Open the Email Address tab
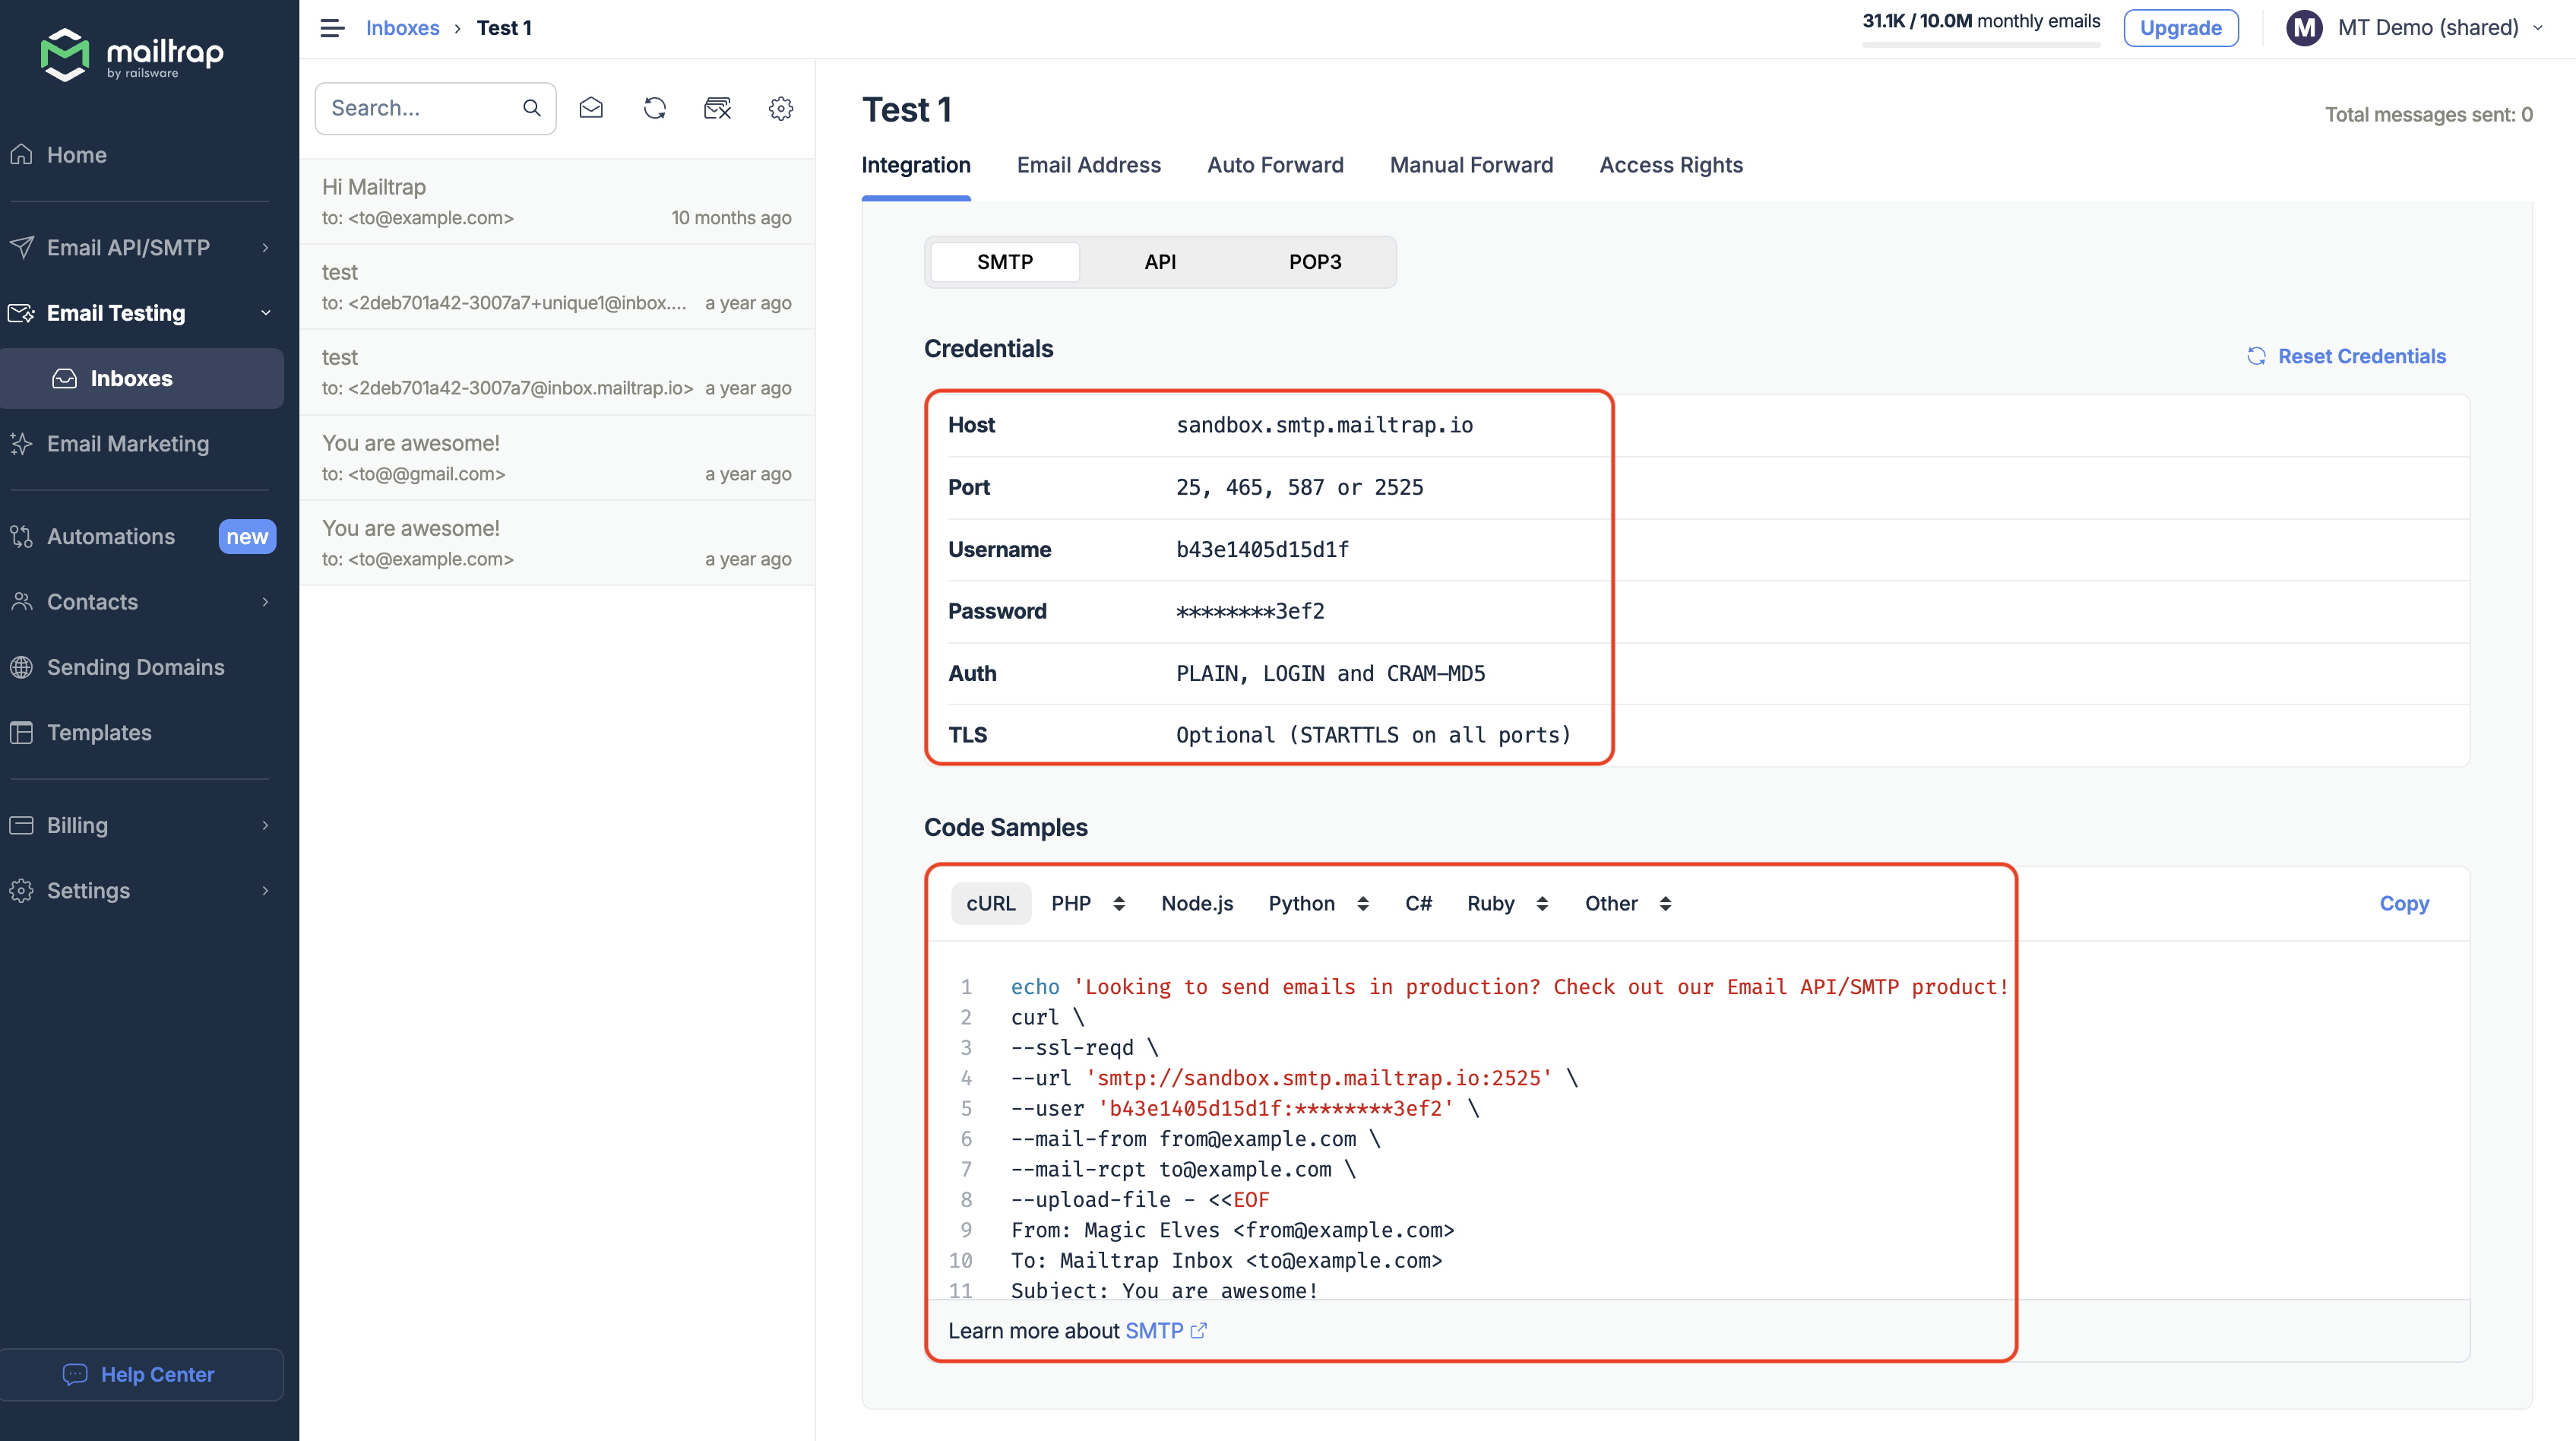The width and height of the screenshot is (2576, 1441). pyautogui.click(x=1088, y=165)
